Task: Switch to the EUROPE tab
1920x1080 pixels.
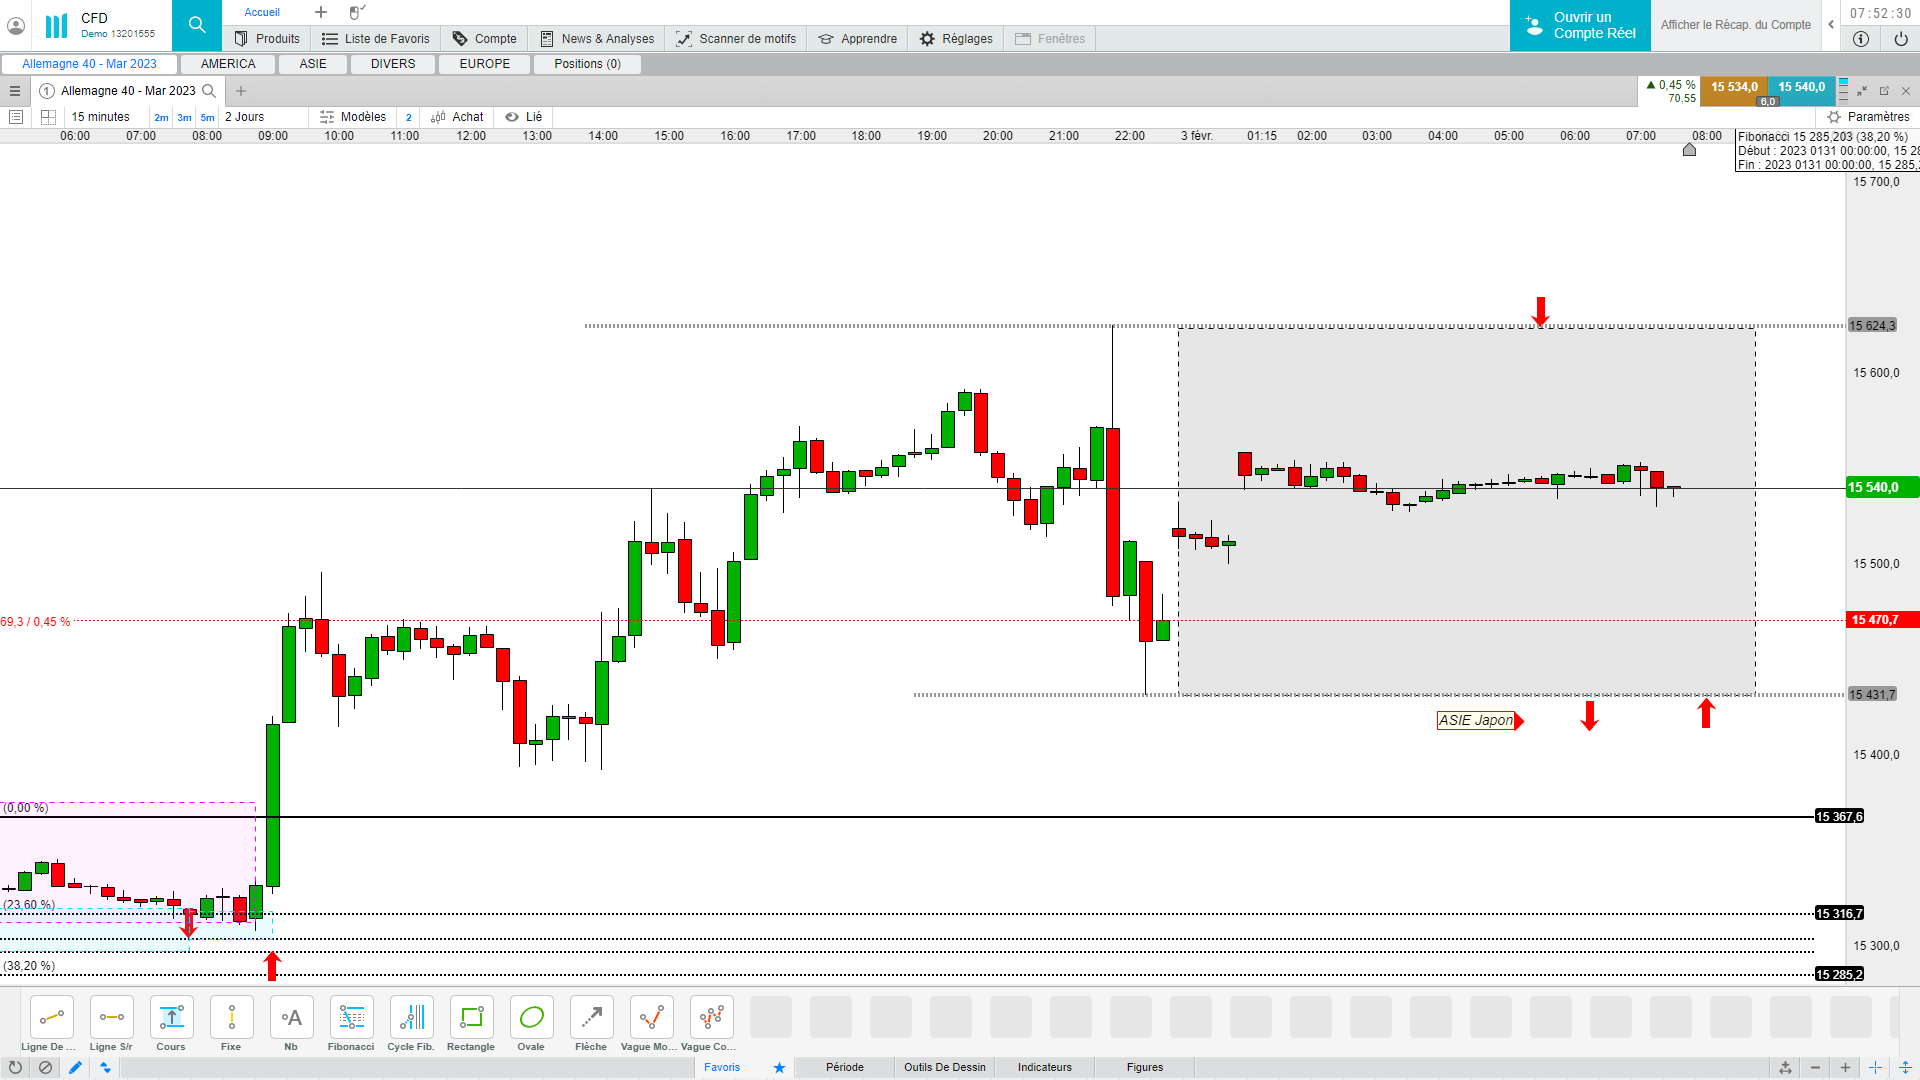Action: [x=484, y=64]
